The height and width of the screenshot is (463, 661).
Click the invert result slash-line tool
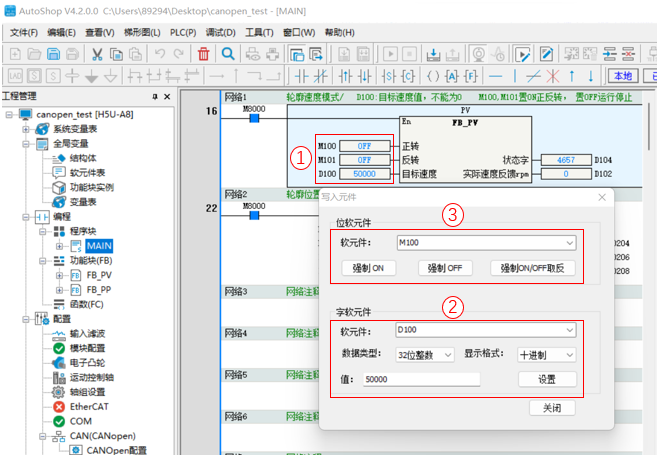(x=534, y=76)
